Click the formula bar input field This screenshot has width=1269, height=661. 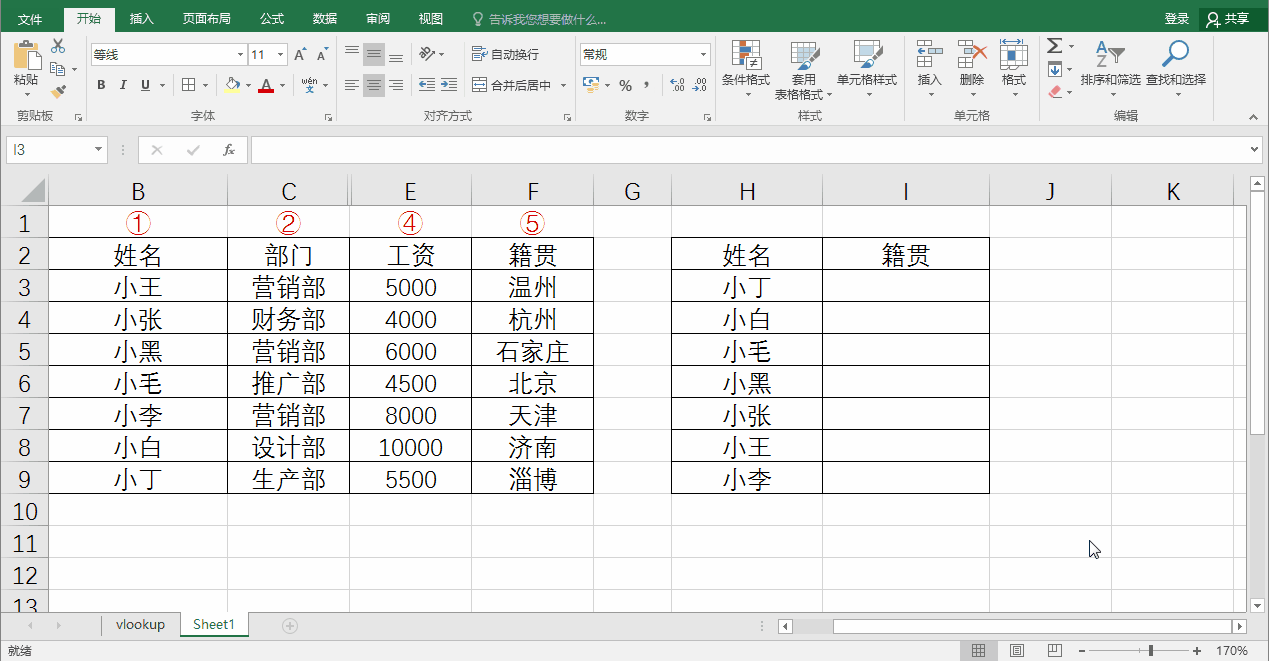[750, 150]
